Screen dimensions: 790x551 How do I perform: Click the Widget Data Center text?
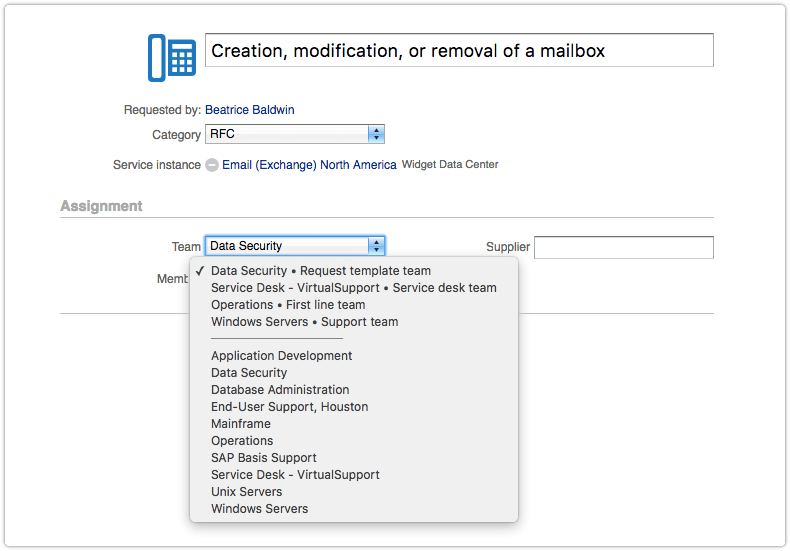tap(450, 165)
